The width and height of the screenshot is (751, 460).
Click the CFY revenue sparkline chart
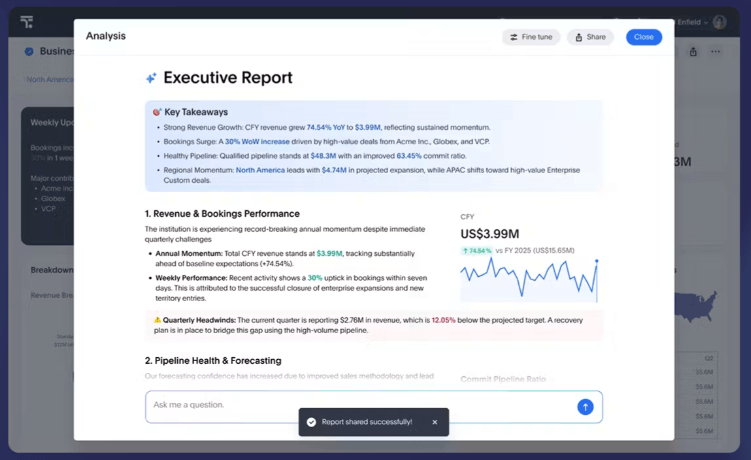click(x=529, y=280)
